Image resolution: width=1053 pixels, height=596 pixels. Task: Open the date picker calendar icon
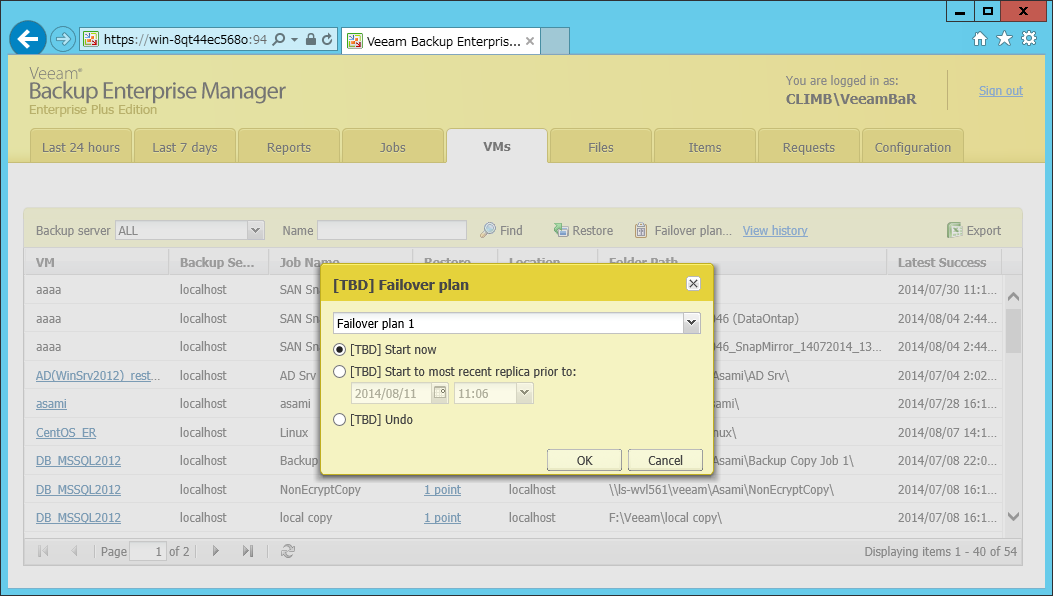[440, 393]
